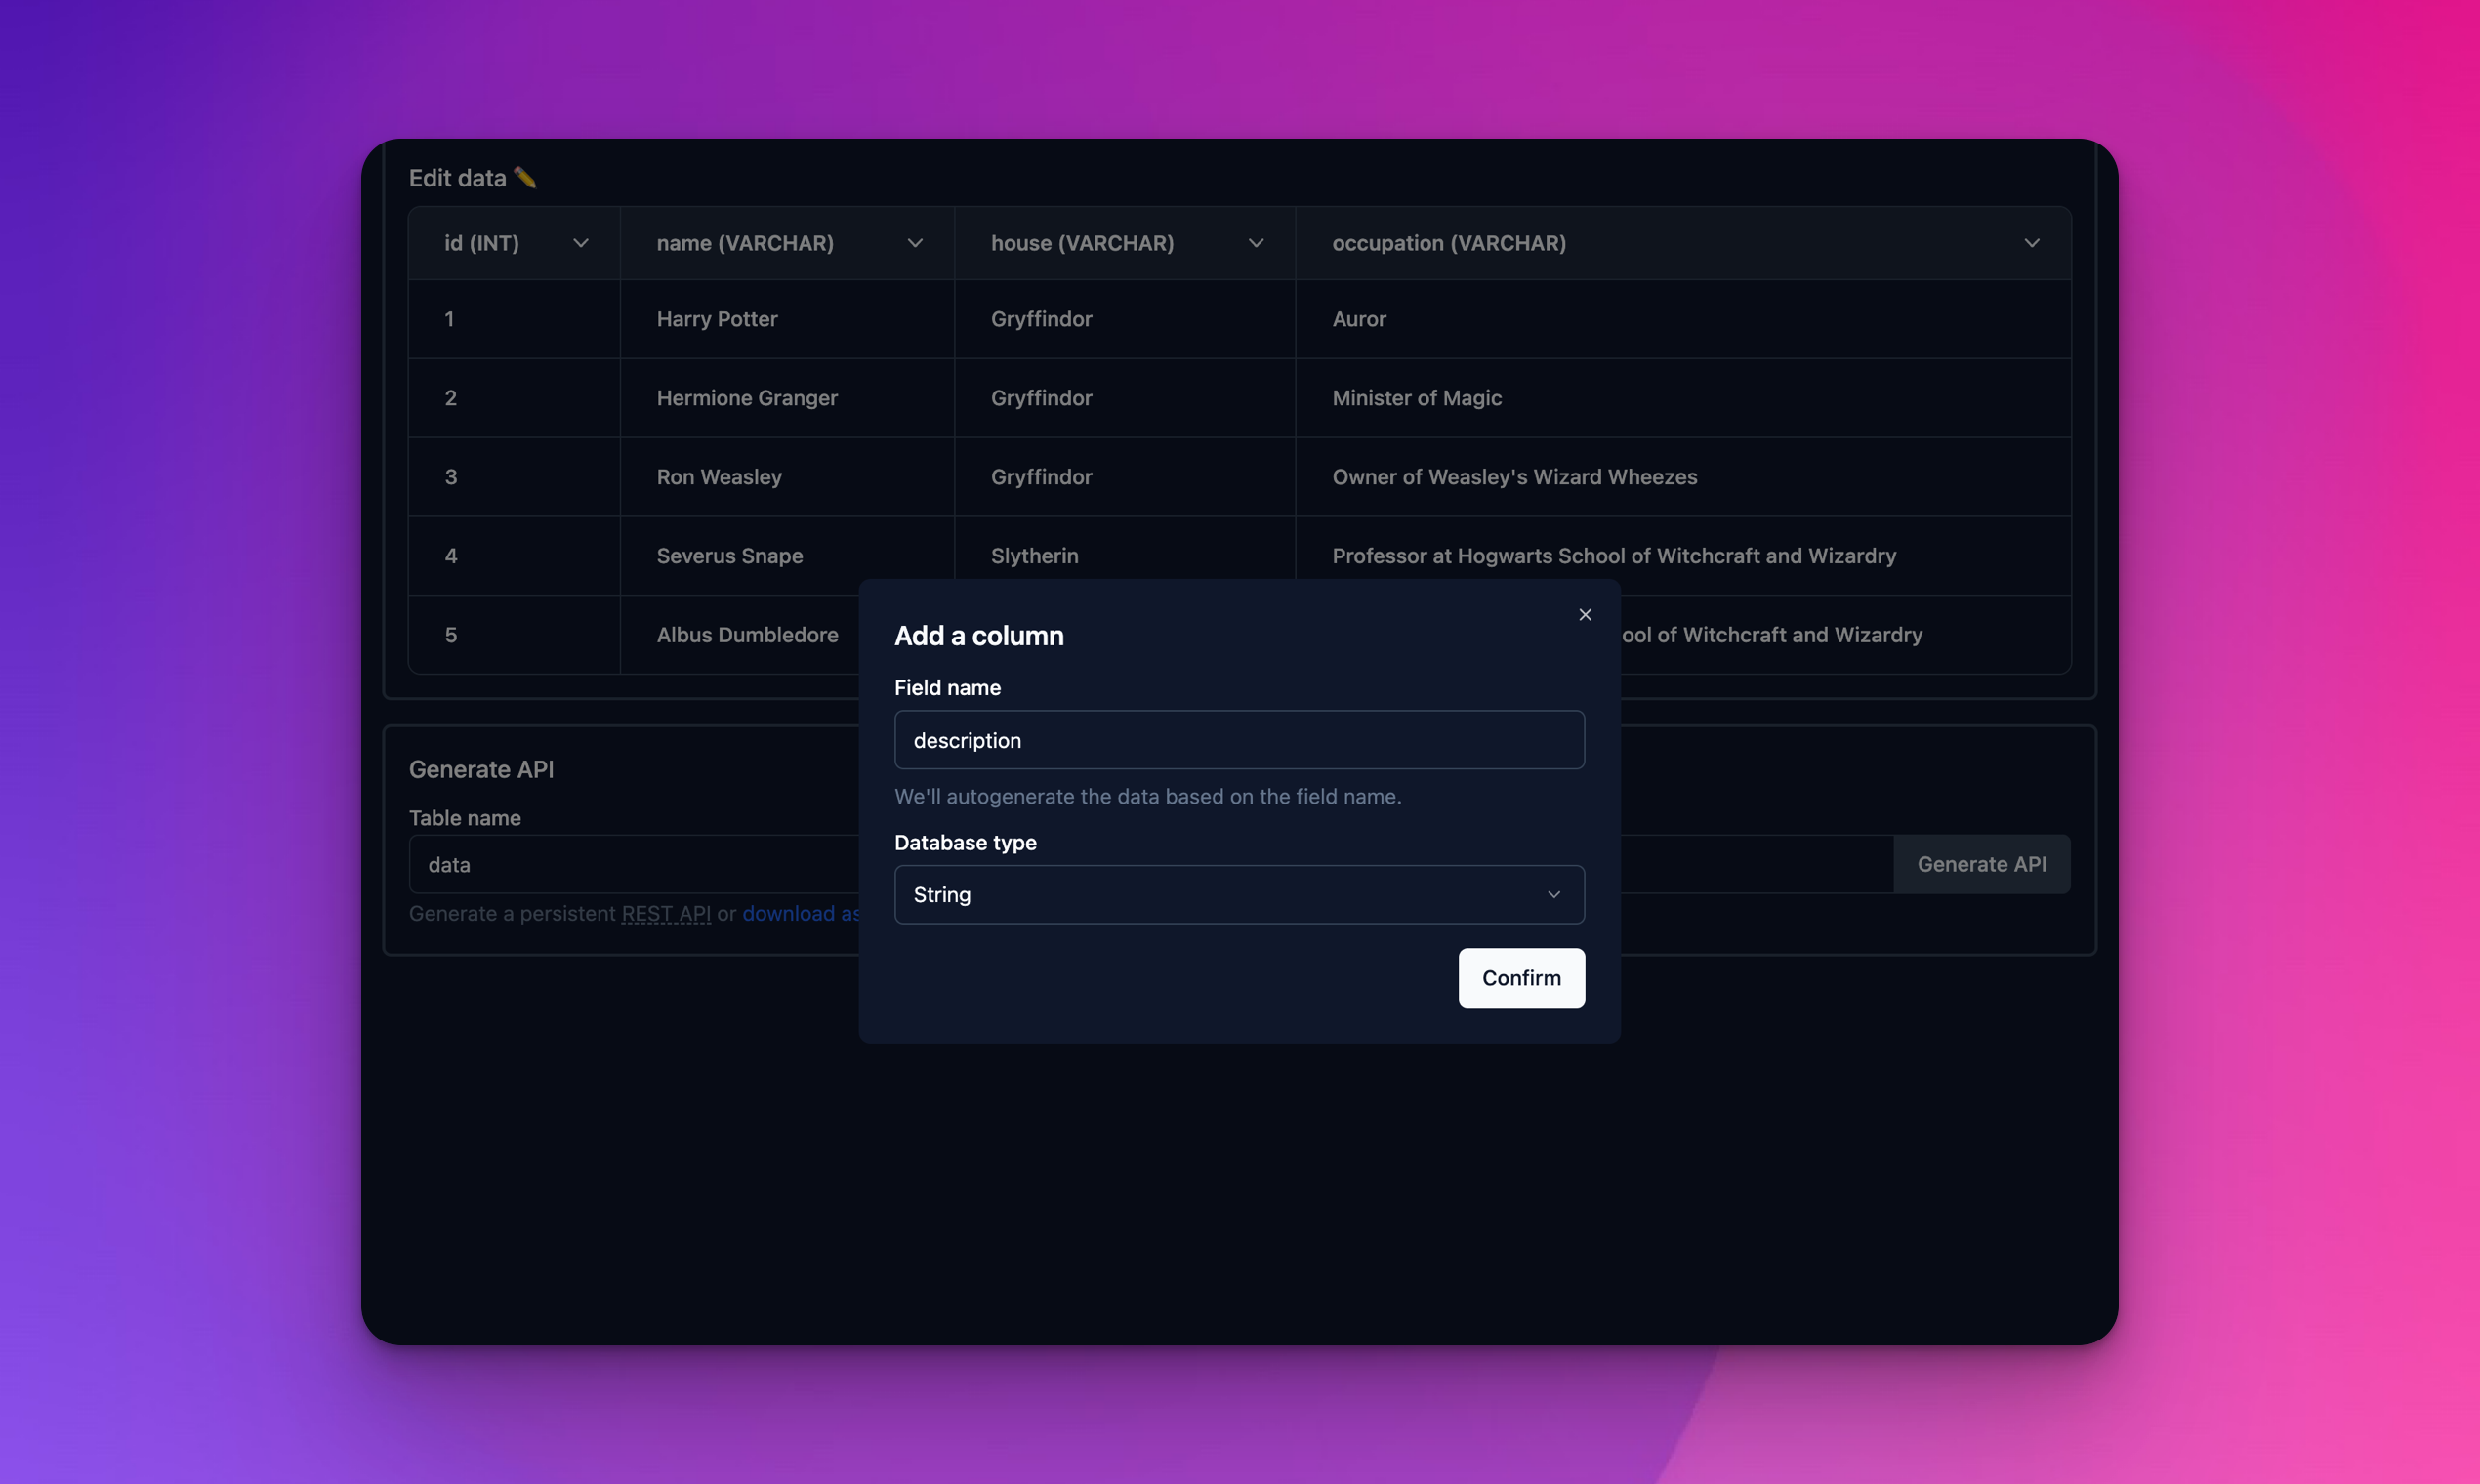The image size is (2480, 1484).
Task: Click Owner of Weasley's Wizard Wheezes cell
Action: (1683, 477)
